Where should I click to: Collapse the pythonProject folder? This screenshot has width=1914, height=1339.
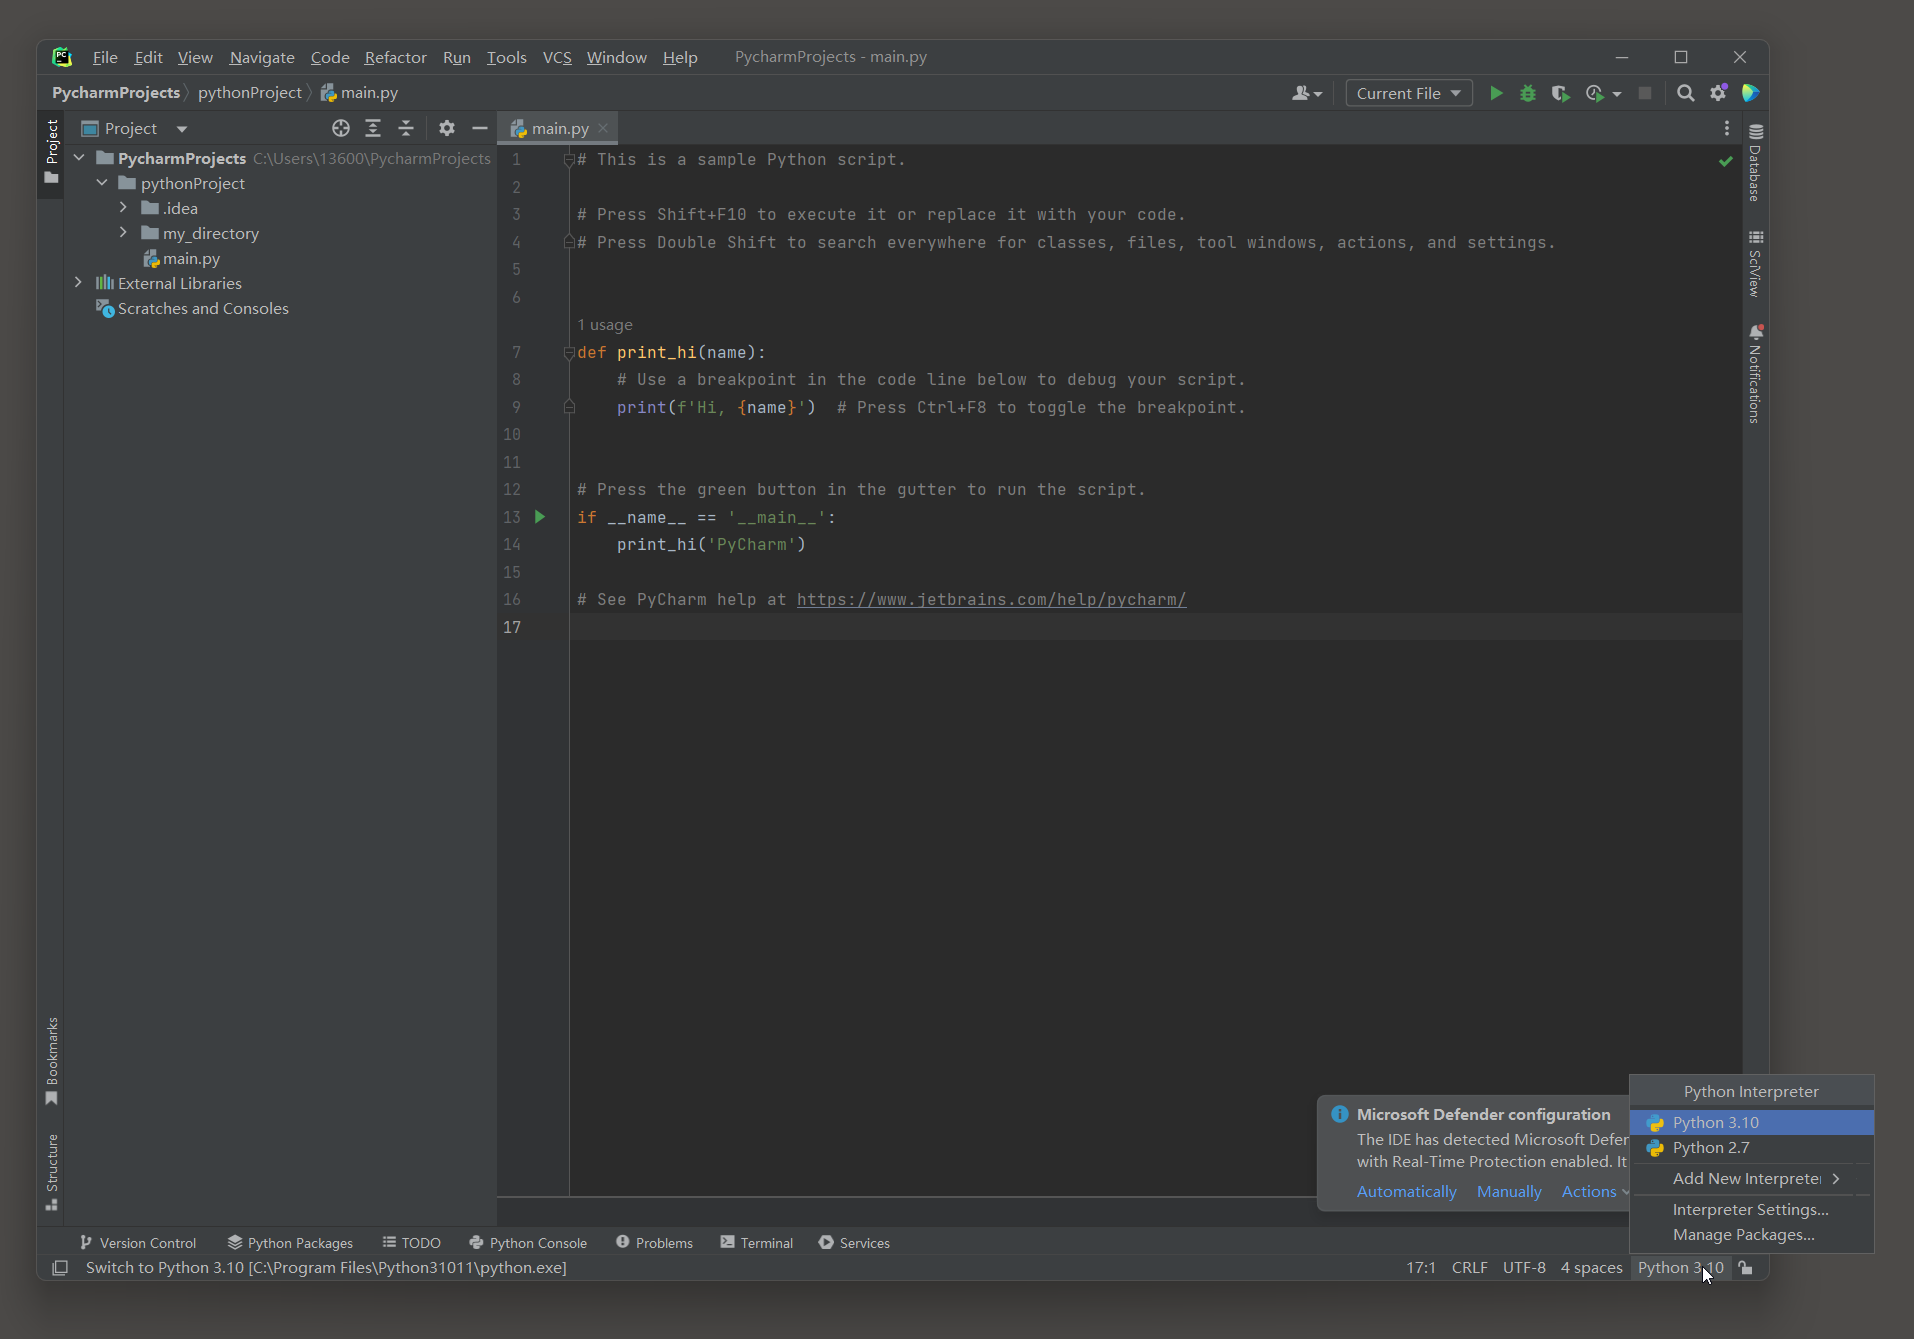102,183
